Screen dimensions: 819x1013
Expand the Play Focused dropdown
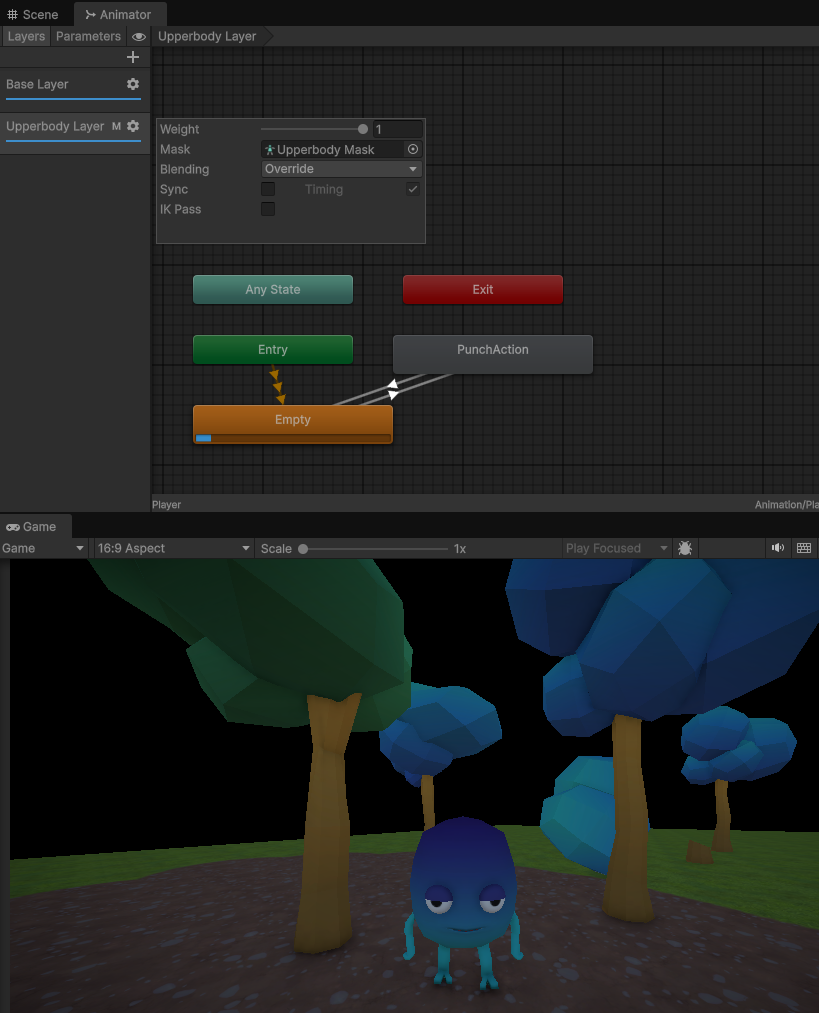coord(616,548)
